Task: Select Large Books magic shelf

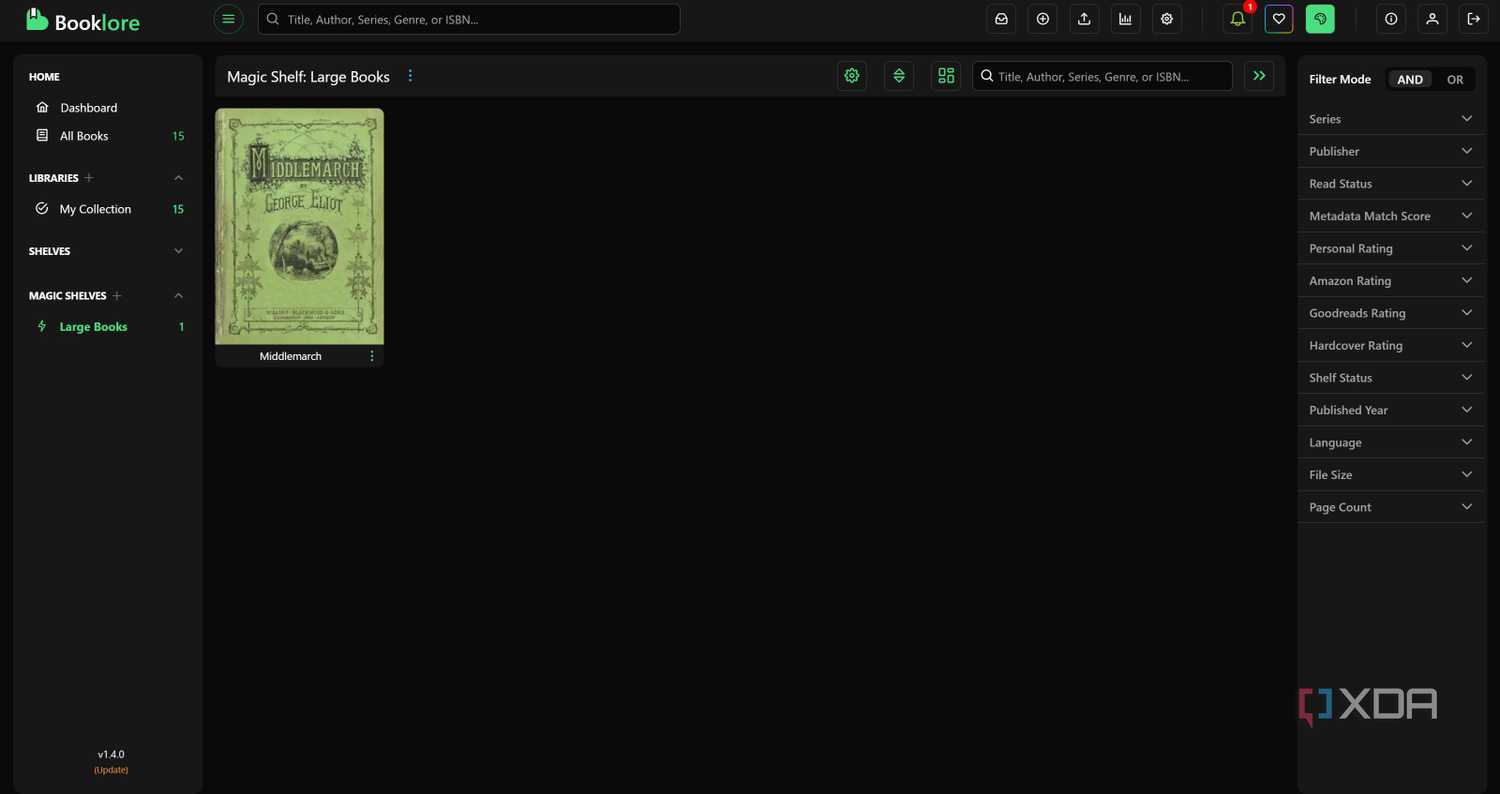Action: tap(108, 327)
